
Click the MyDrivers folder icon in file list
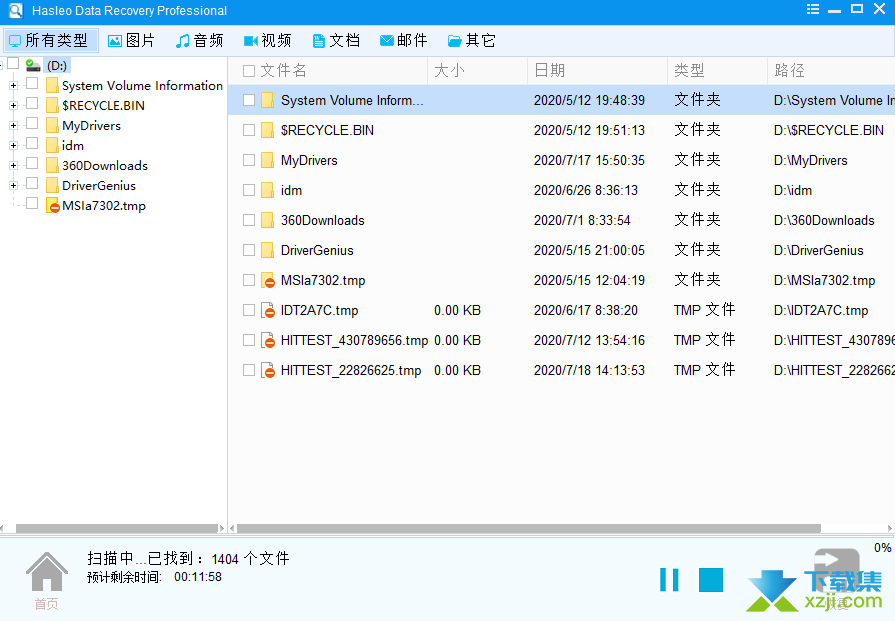click(267, 160)
